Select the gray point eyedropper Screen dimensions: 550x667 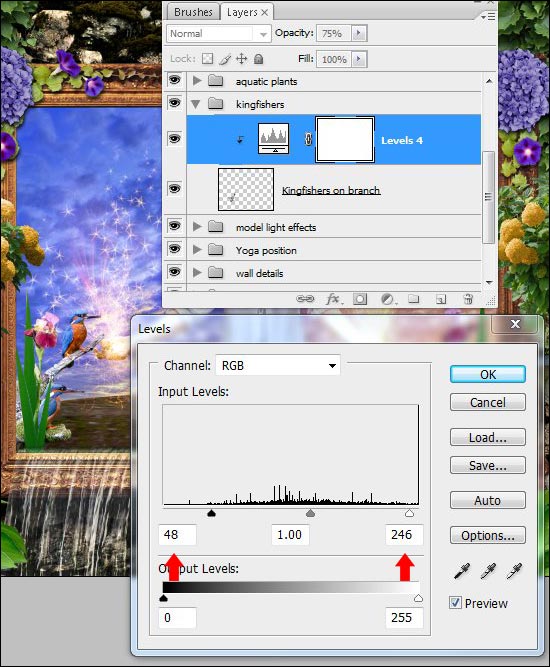(x=488, y=571)
